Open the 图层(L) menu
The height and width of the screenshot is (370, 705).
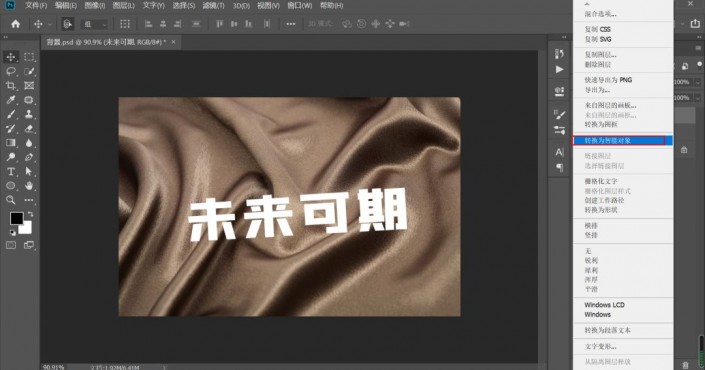click(123, 5)
